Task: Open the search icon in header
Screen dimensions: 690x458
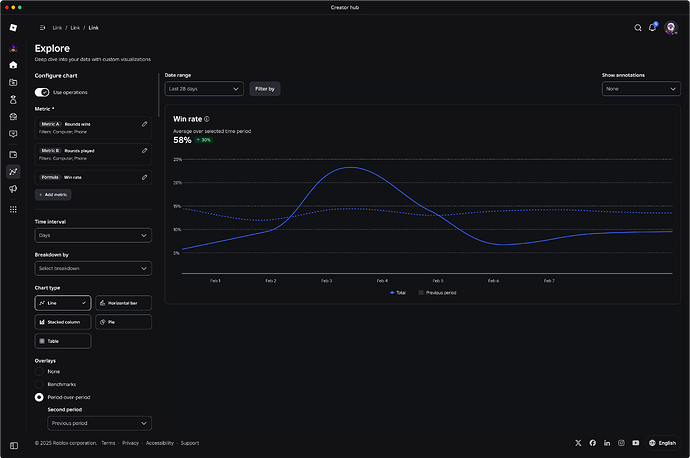Action: [638, 28]
